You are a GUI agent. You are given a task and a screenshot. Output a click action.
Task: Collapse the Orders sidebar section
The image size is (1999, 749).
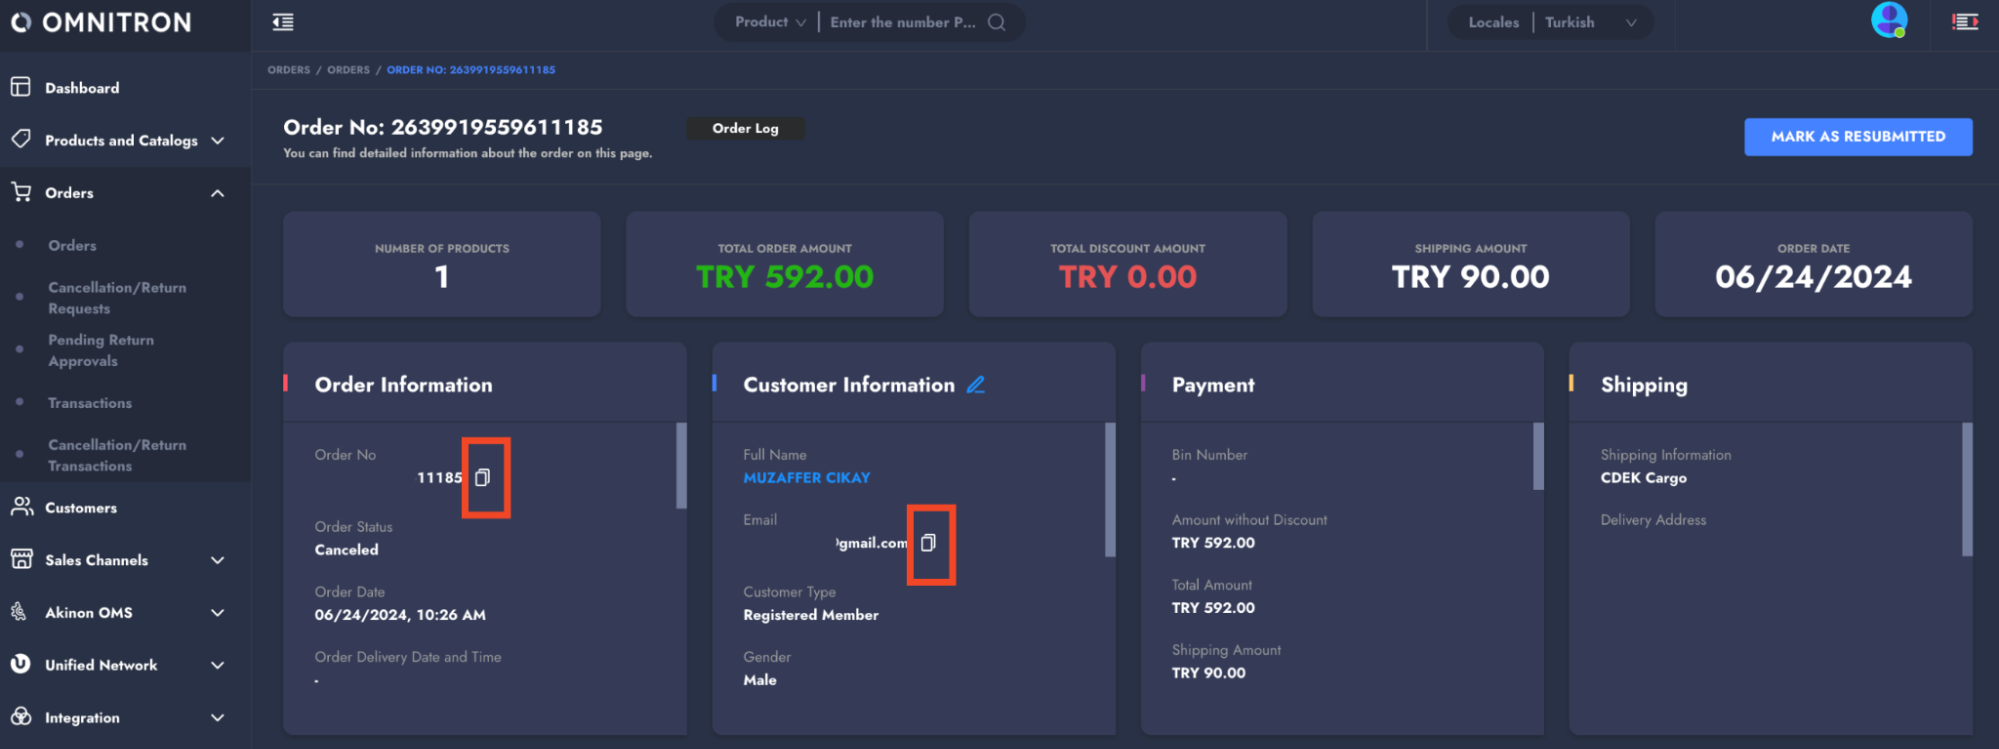coord(217,193)
